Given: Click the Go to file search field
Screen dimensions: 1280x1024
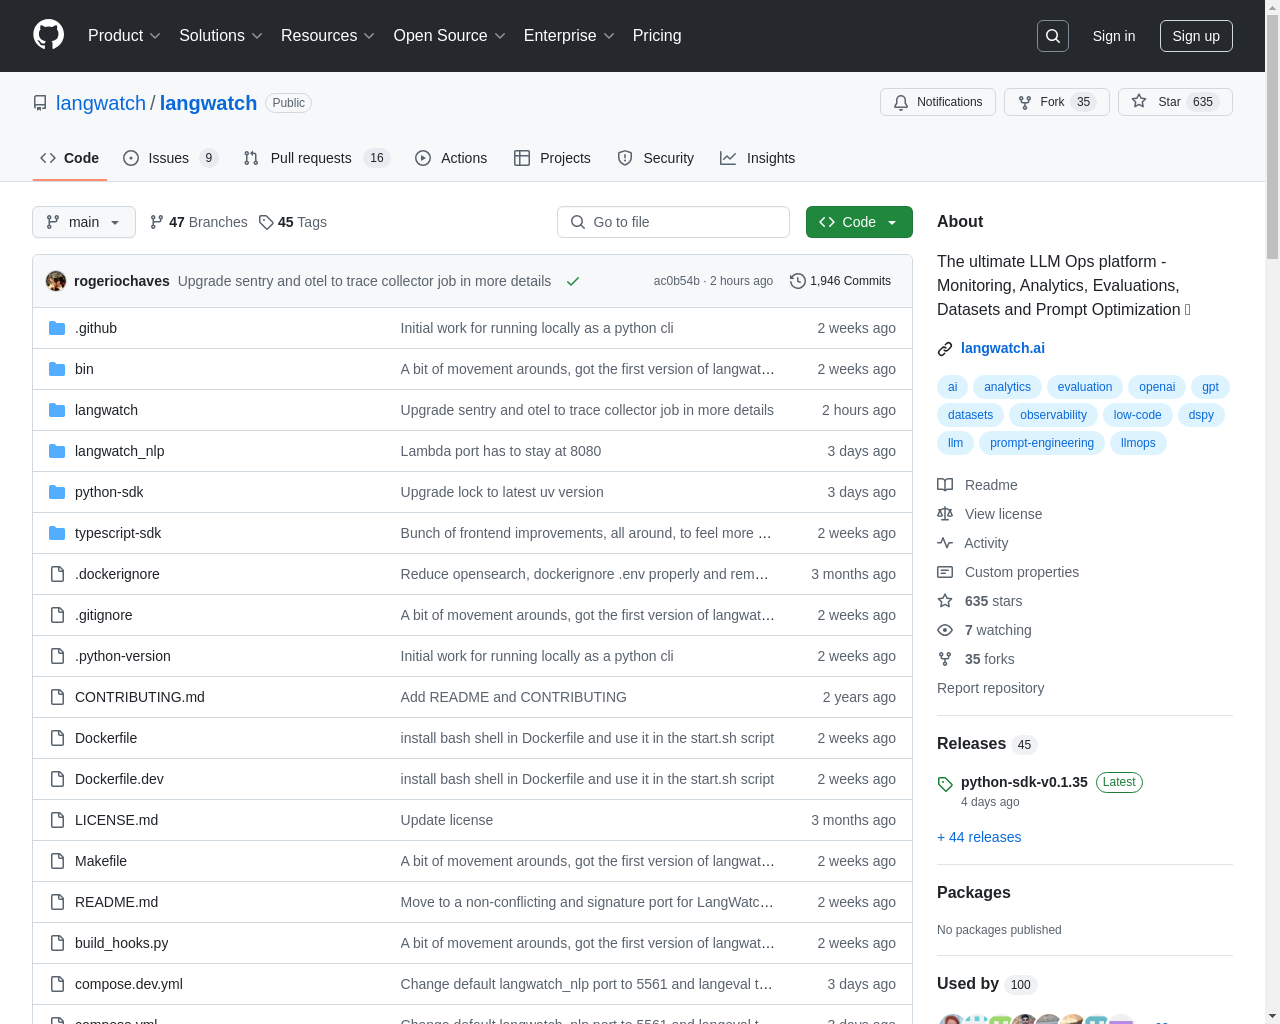Looking at the screenshot, I should click(673, 222).
